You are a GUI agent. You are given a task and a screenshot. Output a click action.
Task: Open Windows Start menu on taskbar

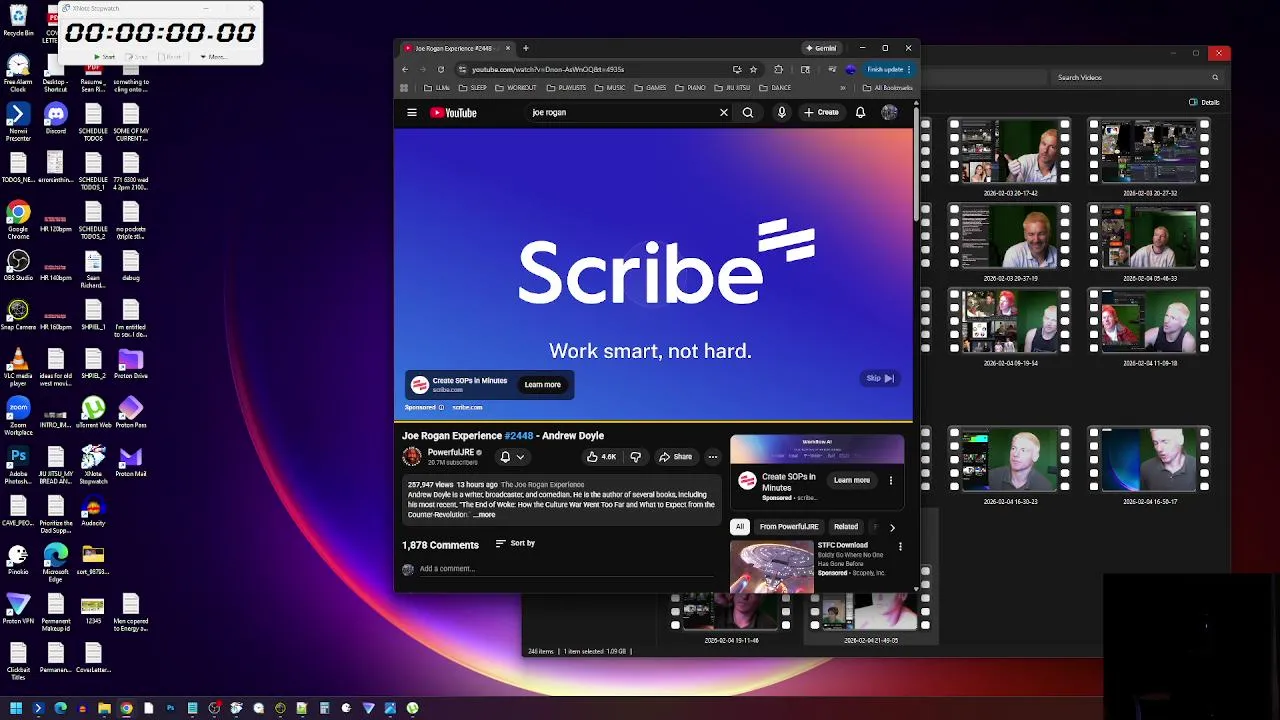[16, 708]
